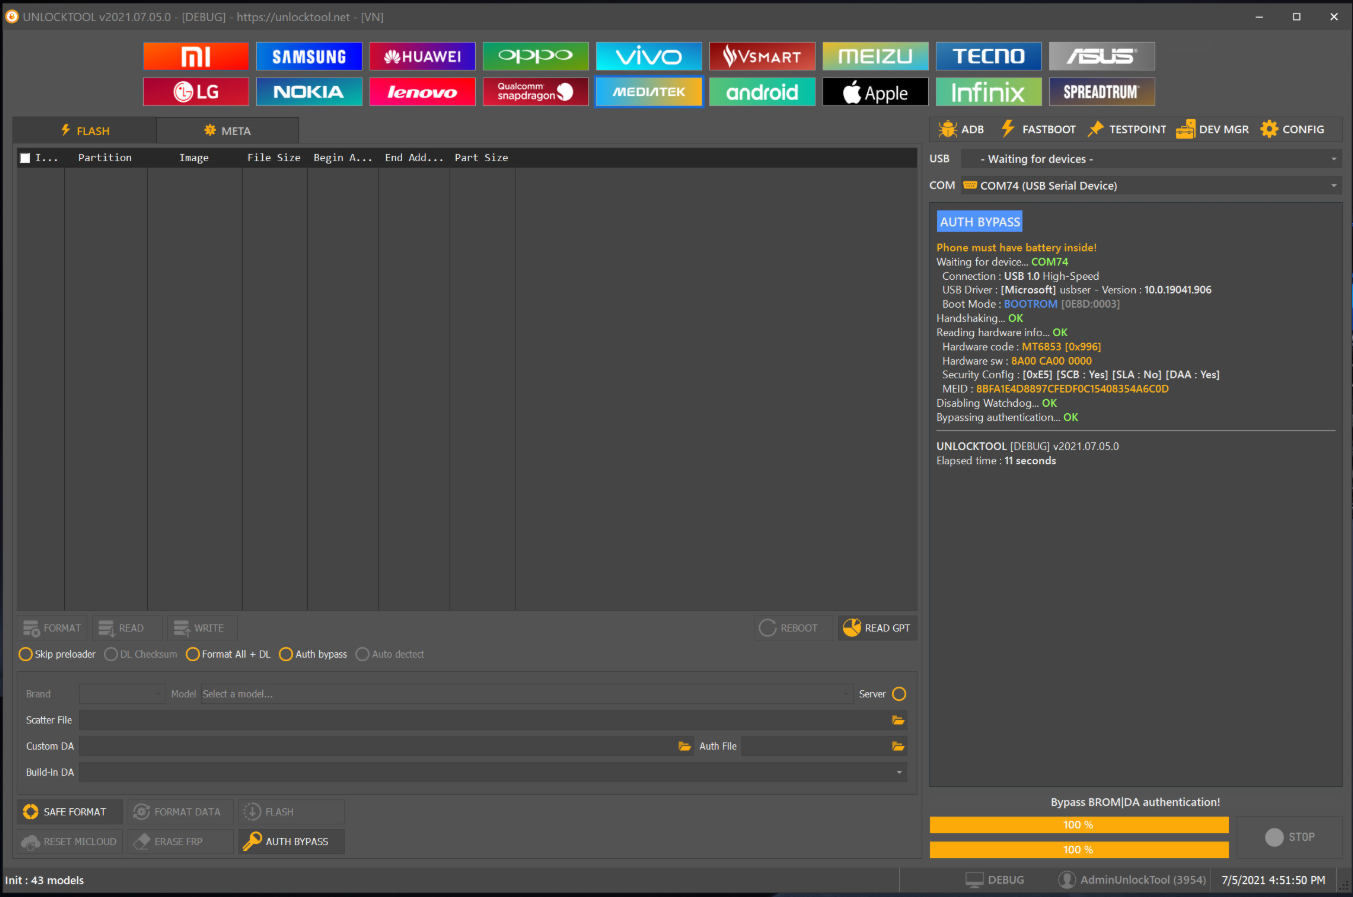Launch Device Manager (DEV MGR)
1353x897 pixels.
tap(1212, 129)
